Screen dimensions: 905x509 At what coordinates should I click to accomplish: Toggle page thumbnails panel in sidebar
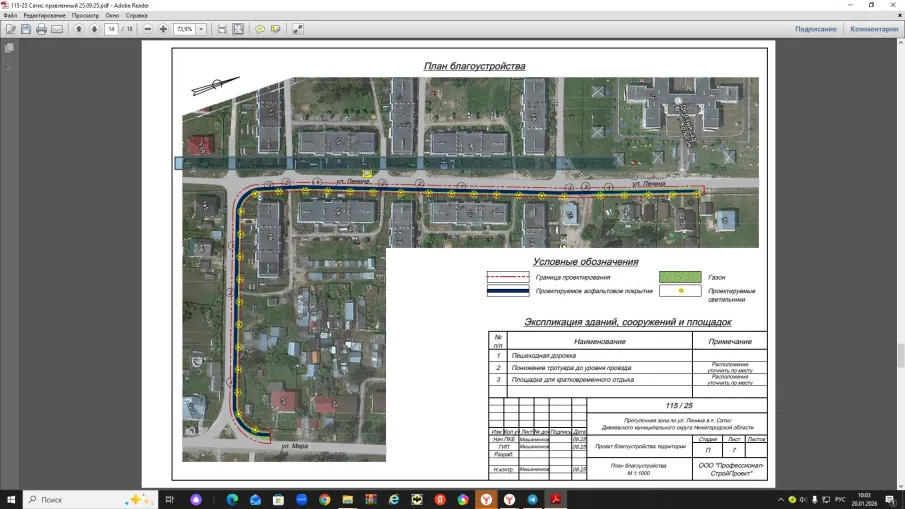pyautogui.click(x=9, y=50)
